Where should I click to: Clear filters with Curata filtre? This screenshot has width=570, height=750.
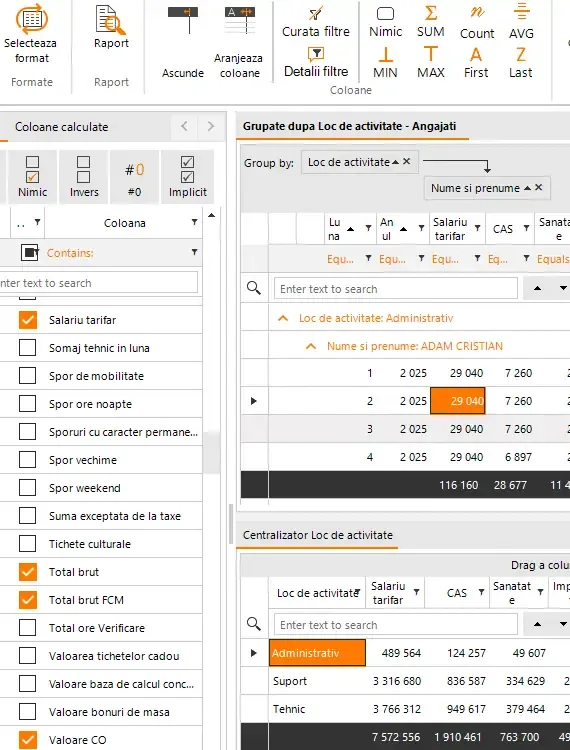[x=316, y=22]
